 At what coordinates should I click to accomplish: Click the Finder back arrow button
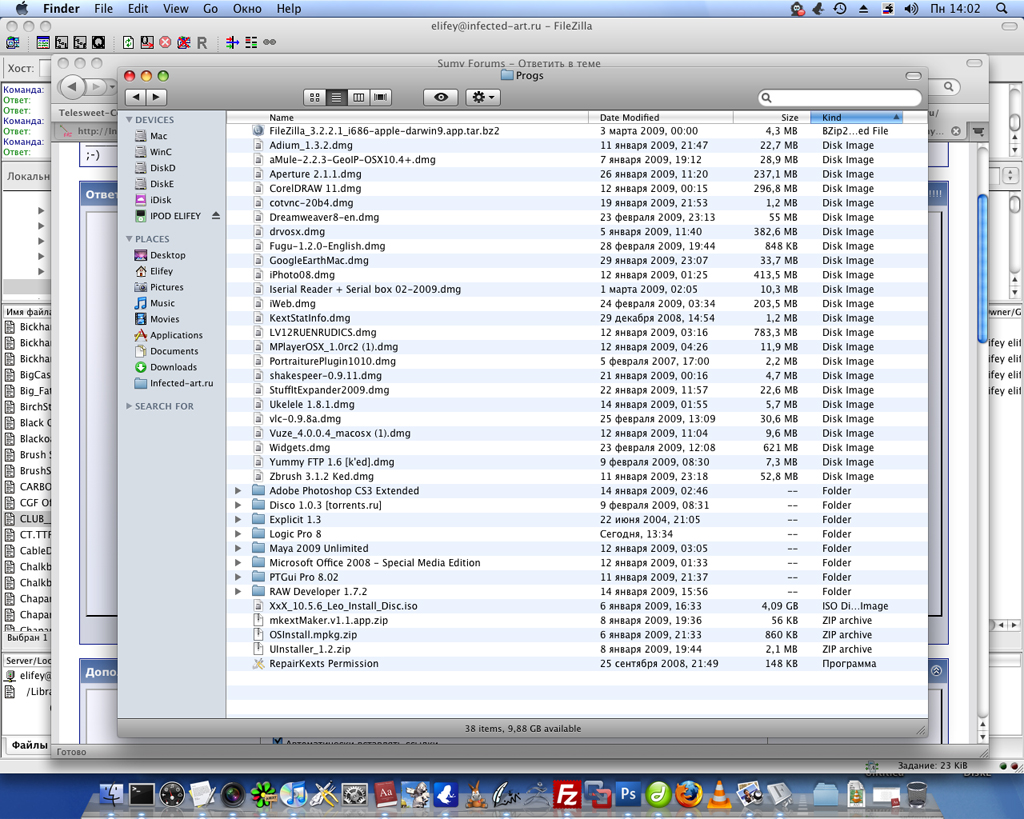[135, 97]
